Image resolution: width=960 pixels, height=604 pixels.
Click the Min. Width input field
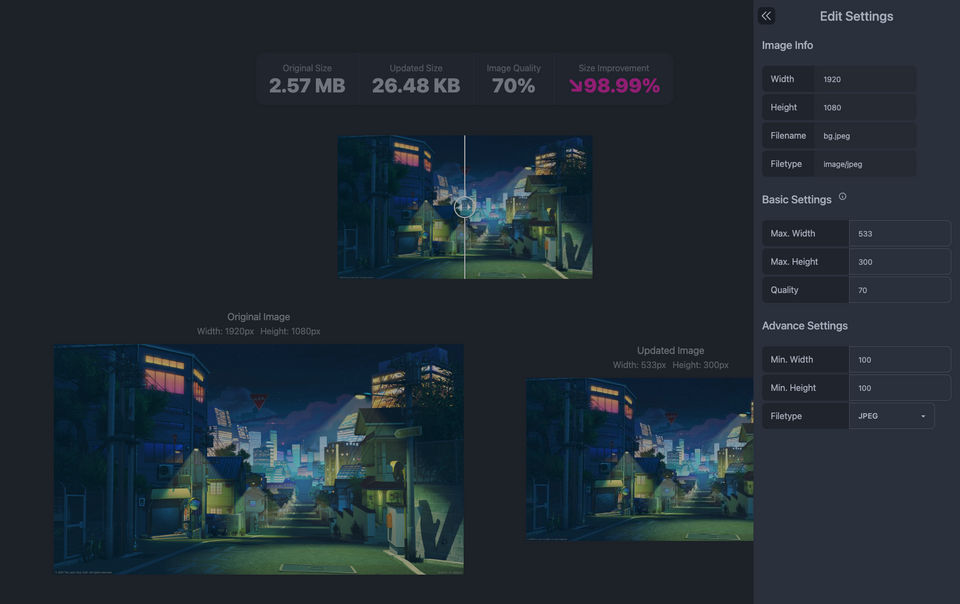point(900,360)
